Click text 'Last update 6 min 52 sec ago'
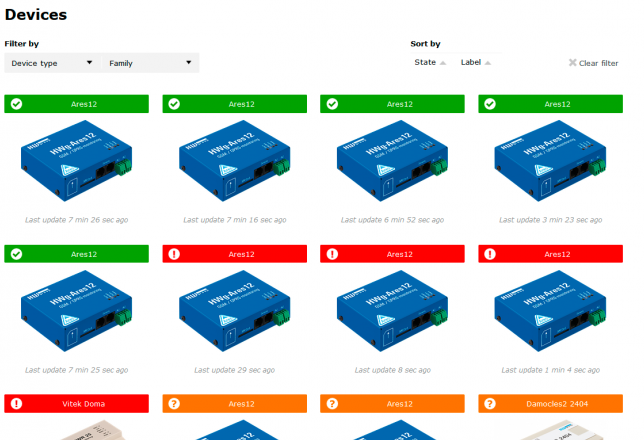 click(392, 220)
